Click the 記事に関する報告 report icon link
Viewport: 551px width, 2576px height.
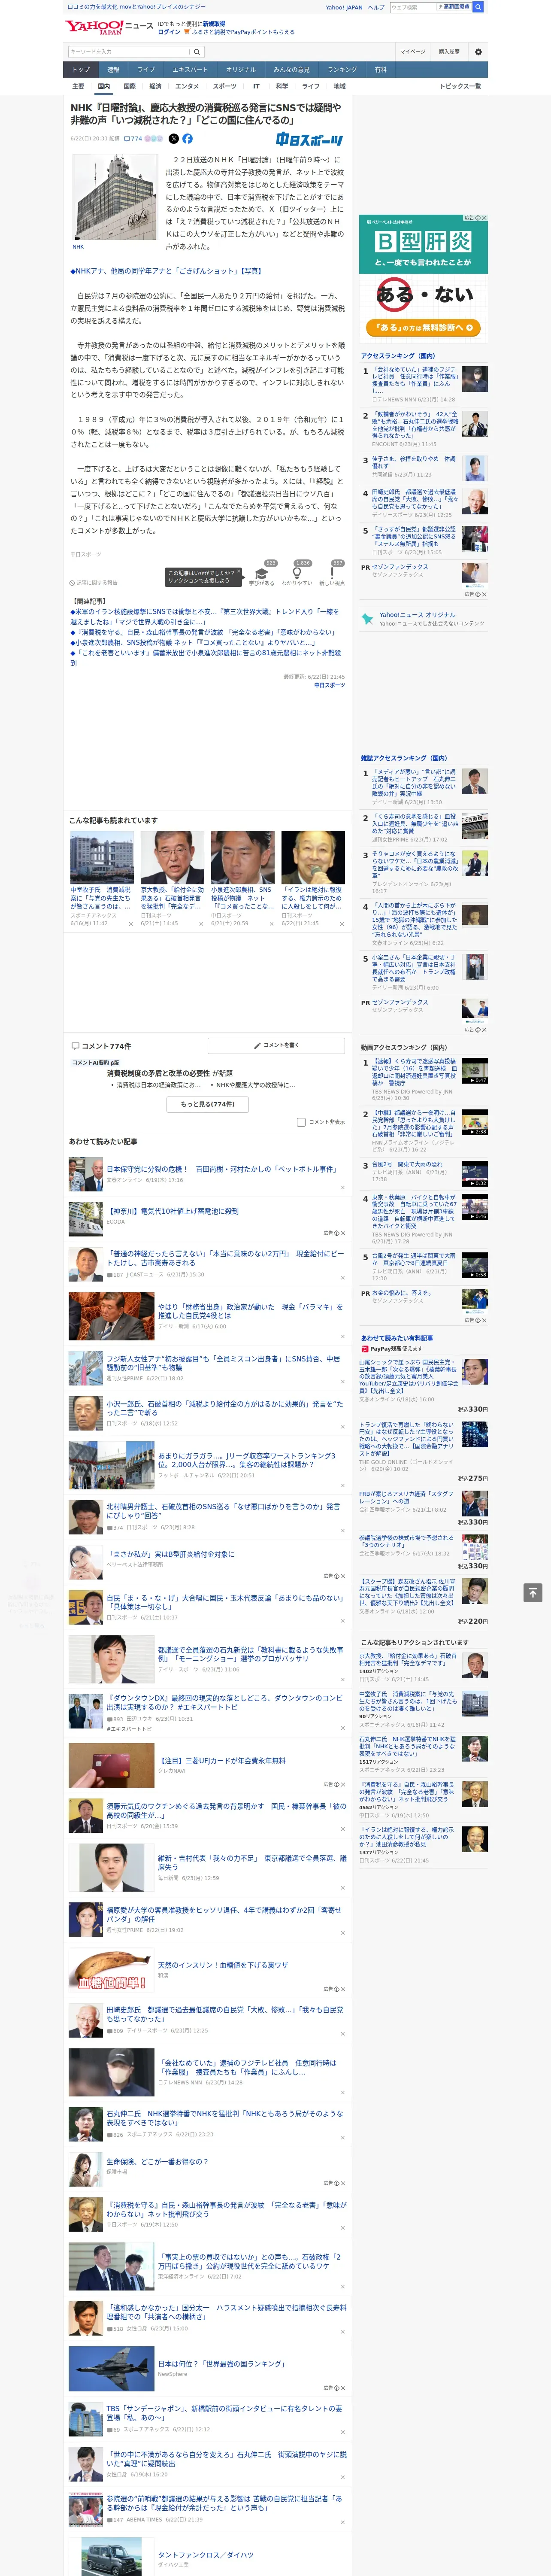tap(93, 582)
